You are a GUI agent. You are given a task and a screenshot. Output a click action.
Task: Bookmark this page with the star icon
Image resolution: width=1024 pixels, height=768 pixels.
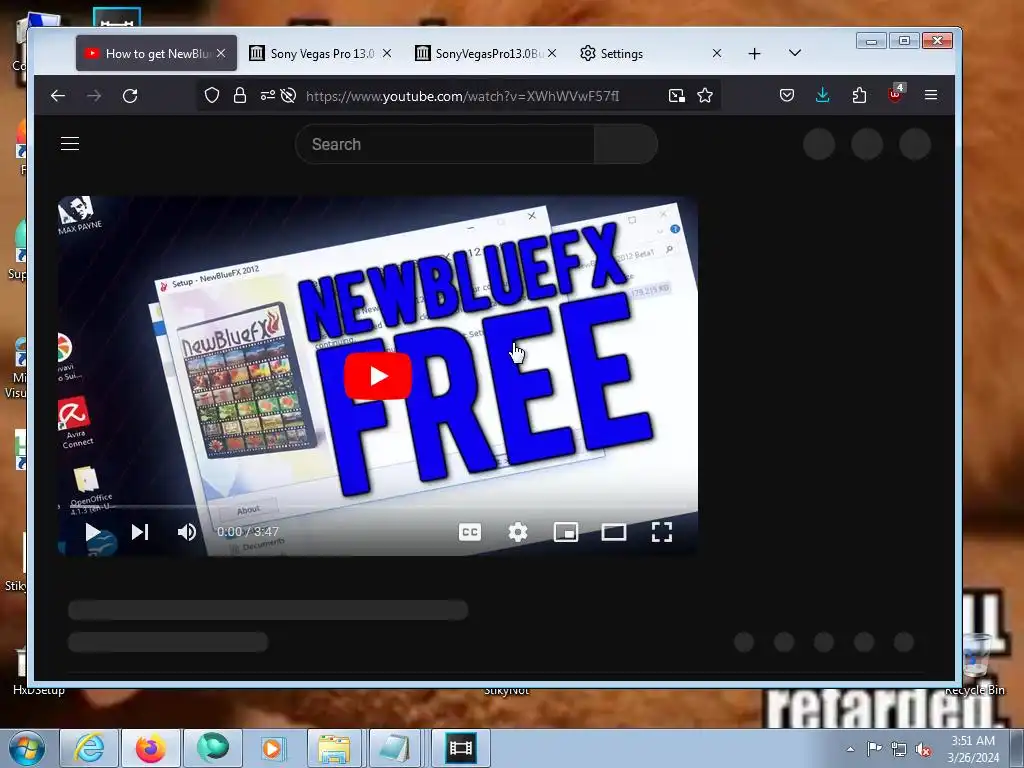click(x=705, y=95)
